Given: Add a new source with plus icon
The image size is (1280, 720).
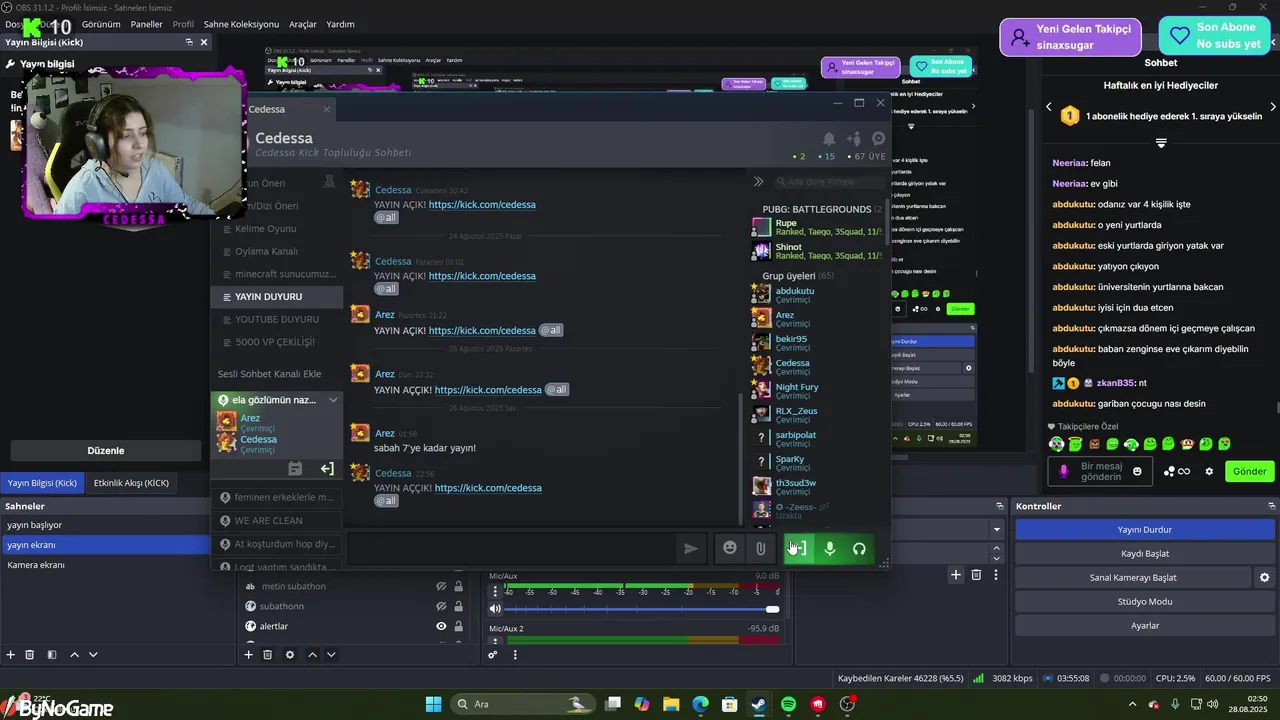Looking at the screenshot, I should click(x=248, y=655).
